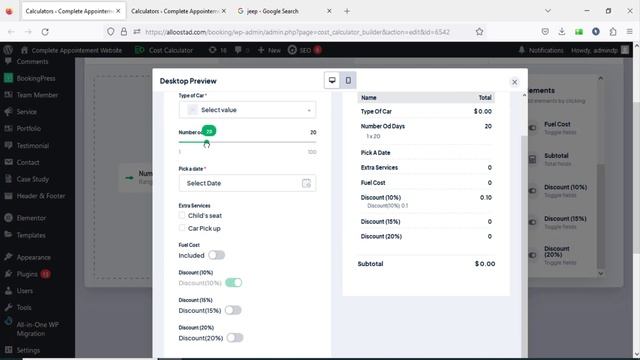
Task: Open Cost Calculator admin bar item
Action: pyautogui.click(x=164, y=50)
